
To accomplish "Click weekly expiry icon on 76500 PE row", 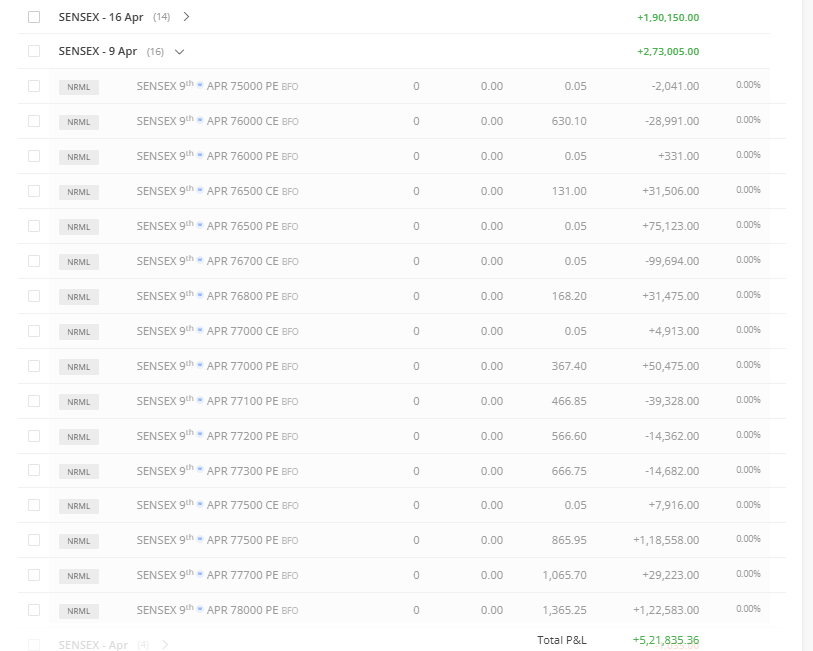I will pos(200,224).
